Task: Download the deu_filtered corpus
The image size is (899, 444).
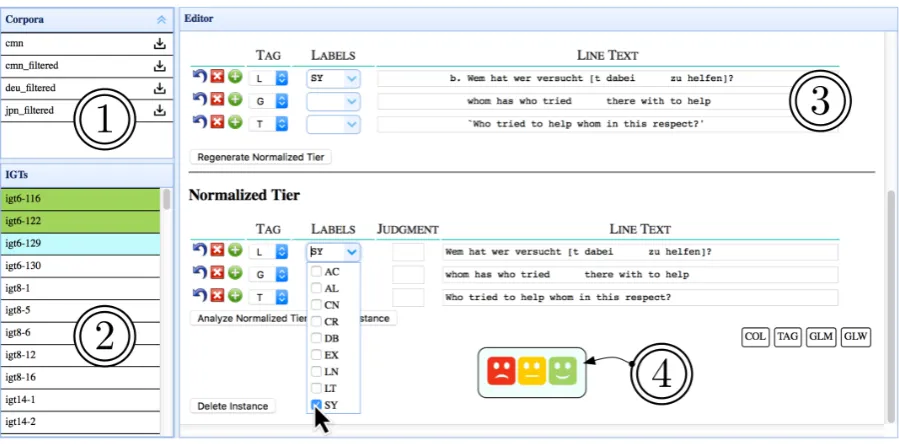Action: [x=159, y=88]
